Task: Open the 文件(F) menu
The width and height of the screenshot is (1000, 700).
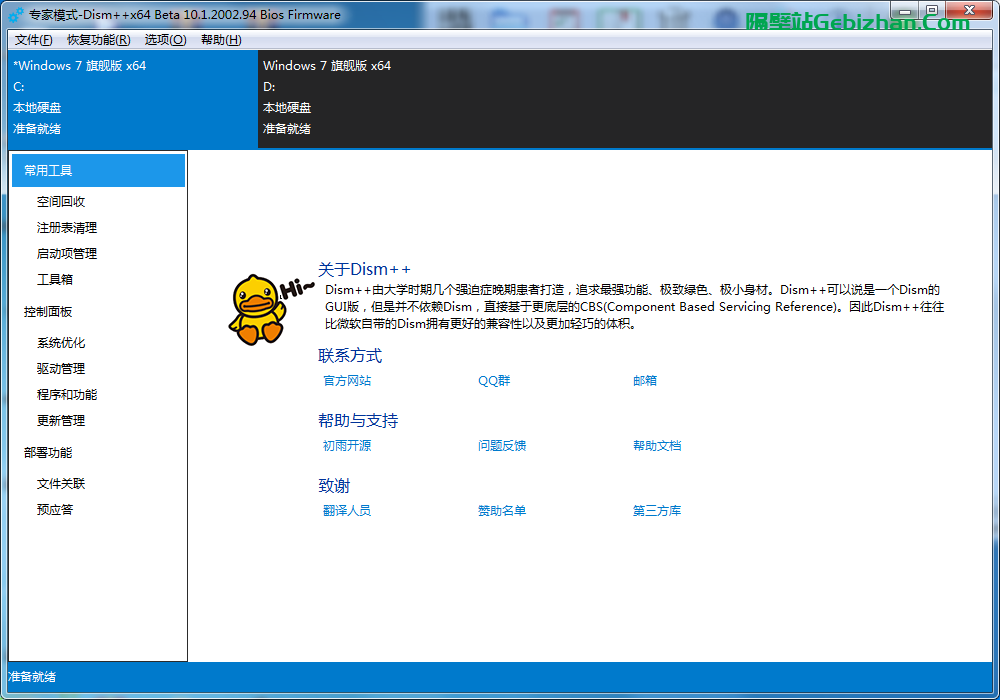Action: click(x=34, y=40)
